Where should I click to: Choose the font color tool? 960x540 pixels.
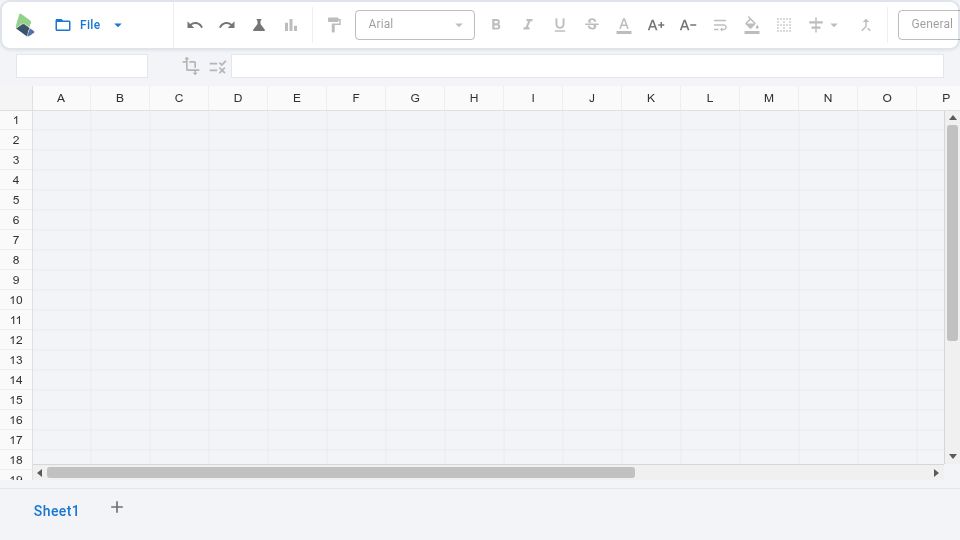pos(624,25)
